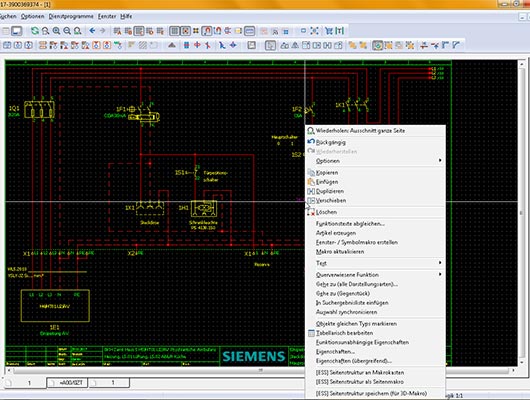Click the list view icon at toolbar start
The width and height of the screenshot is (530, 400).
point(6,31)
